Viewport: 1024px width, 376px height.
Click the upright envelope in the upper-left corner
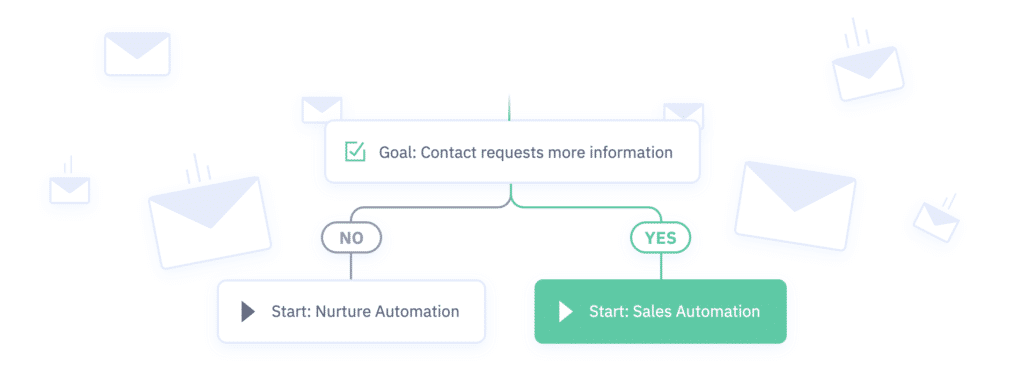tap(137, 54)
